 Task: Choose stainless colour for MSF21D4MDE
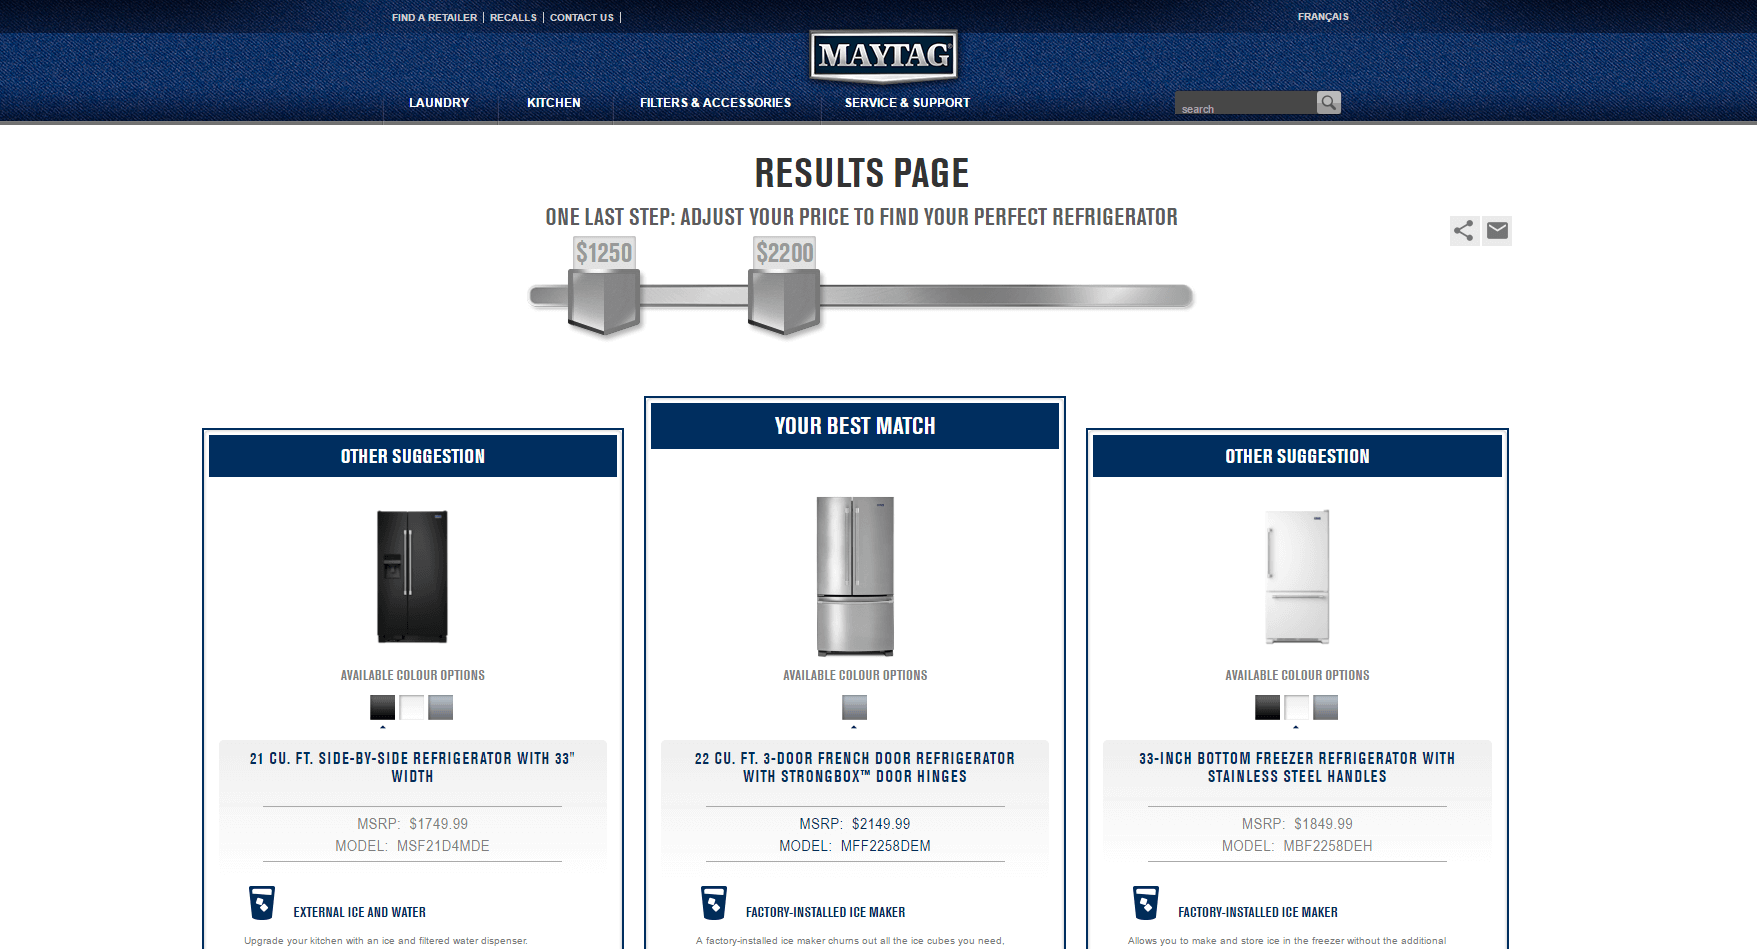tap(441, 707)
